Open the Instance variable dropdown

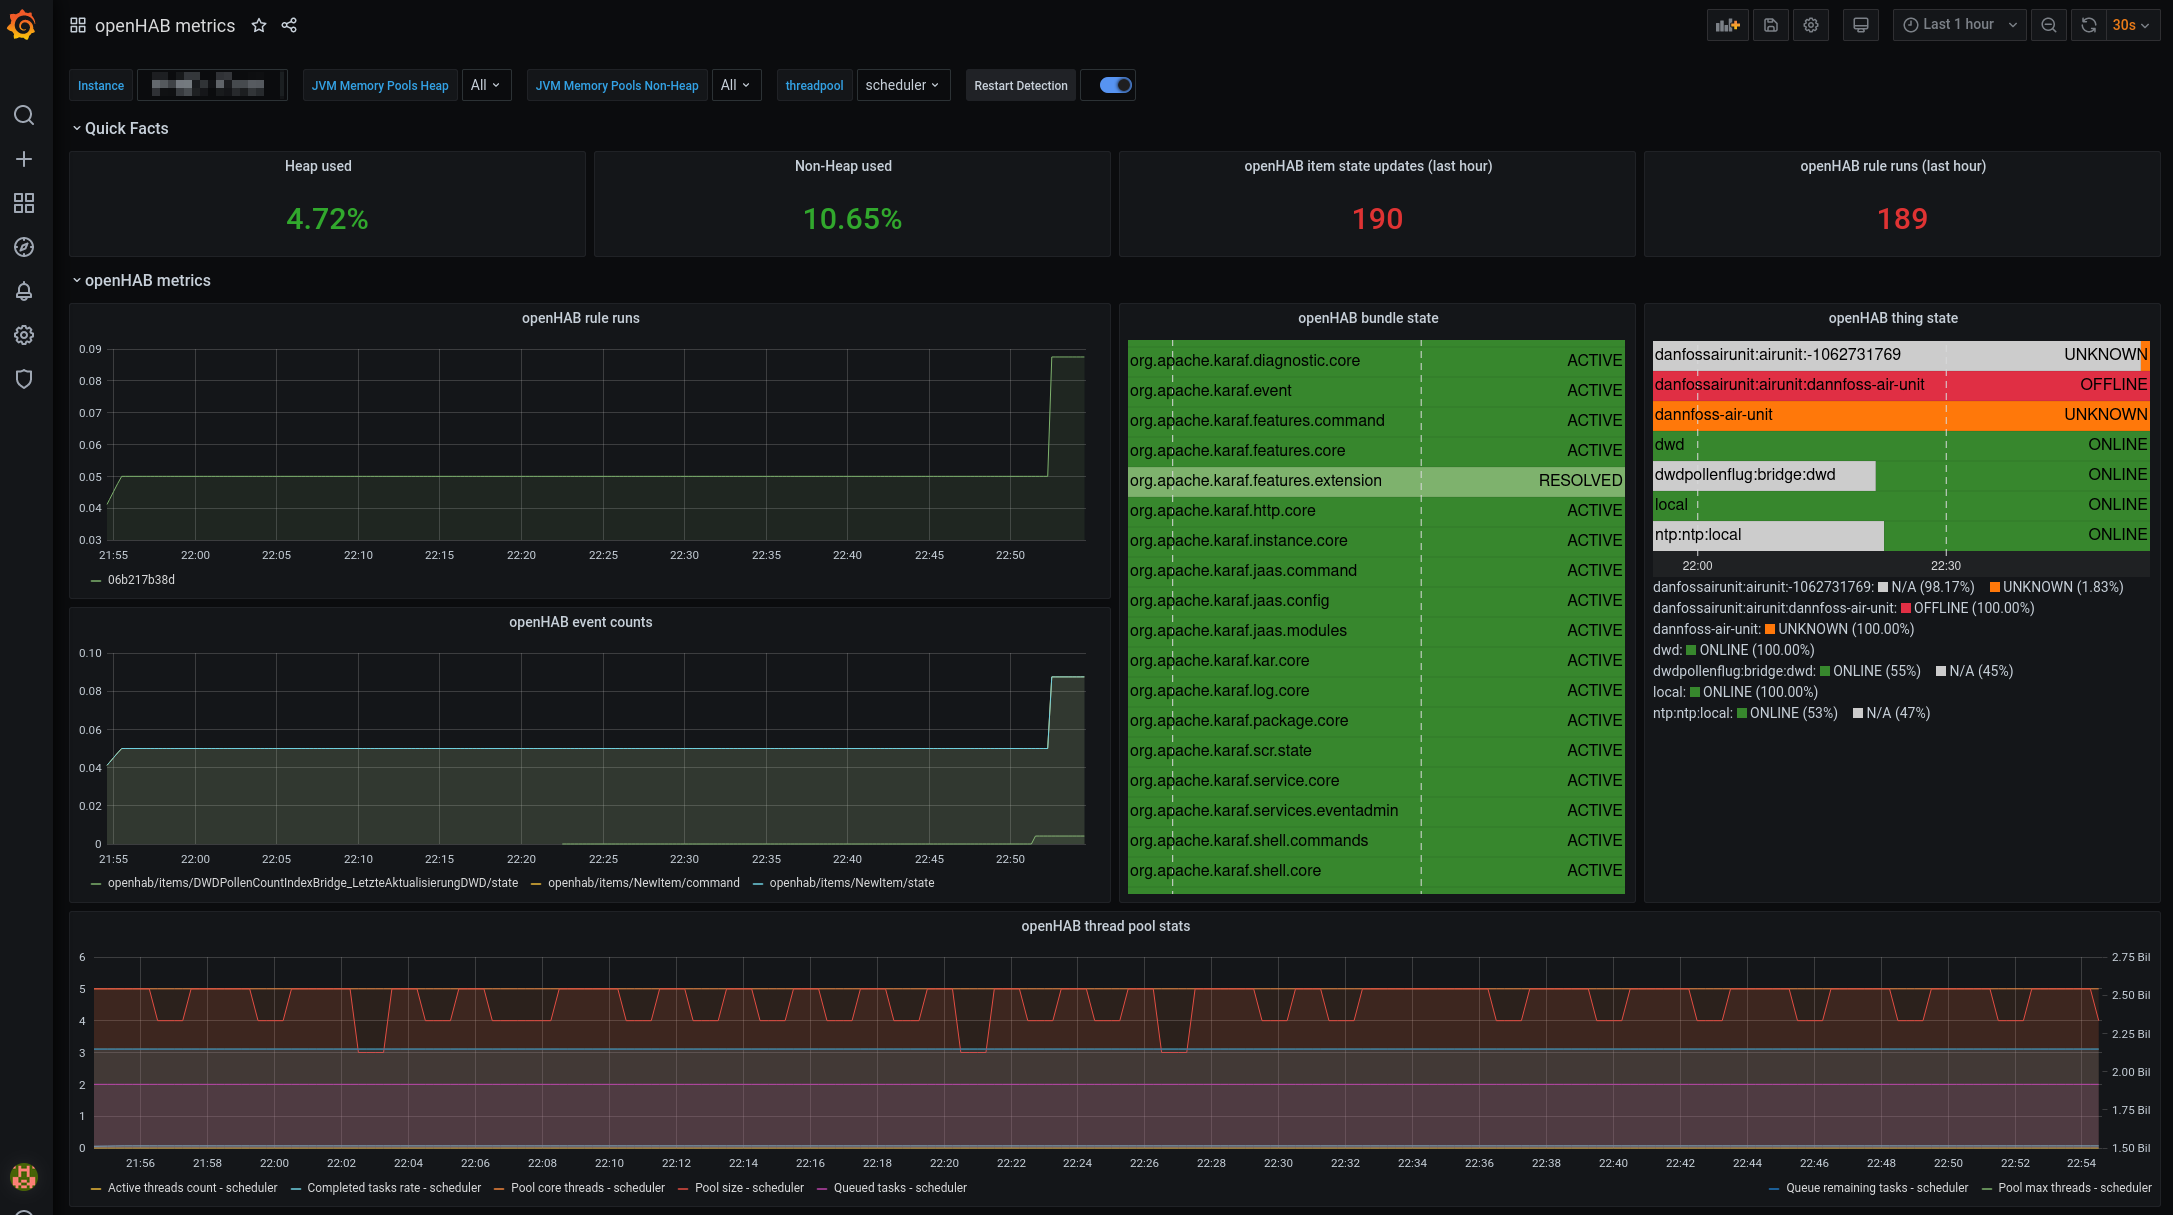(211, 85)
